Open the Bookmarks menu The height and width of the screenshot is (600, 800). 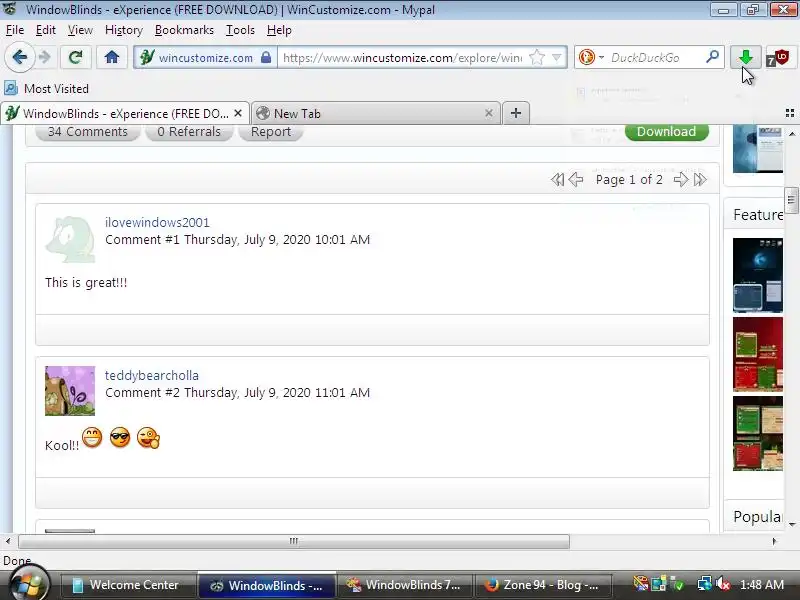(184, 30)
